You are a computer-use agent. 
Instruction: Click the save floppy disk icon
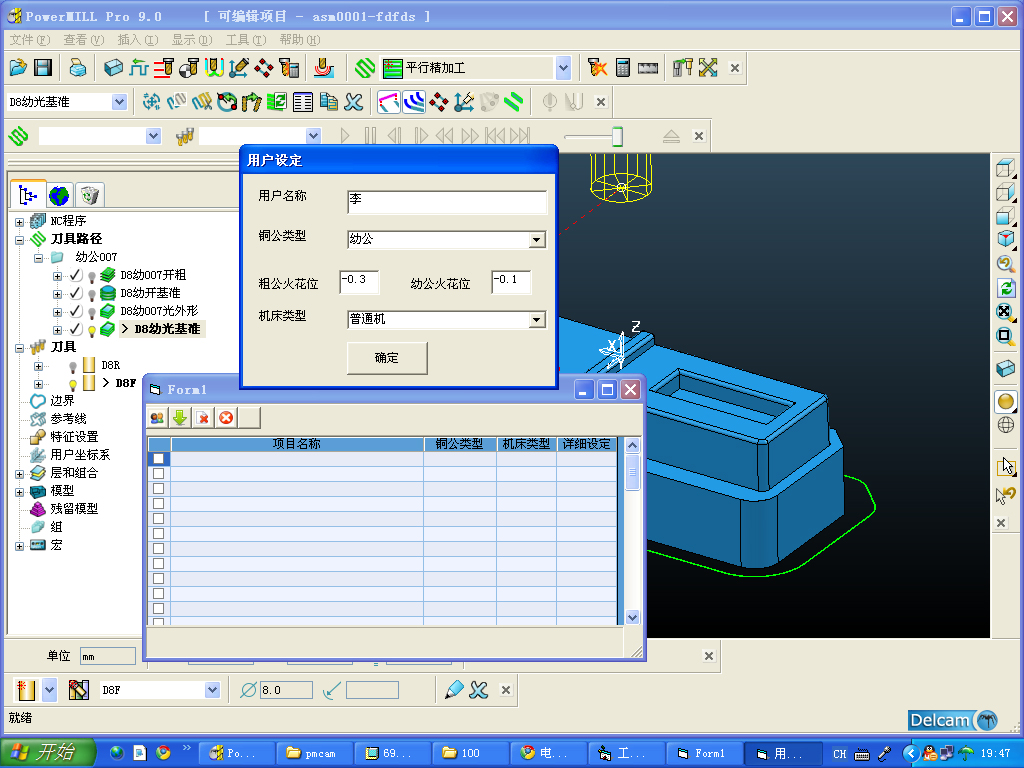point(43,67)
